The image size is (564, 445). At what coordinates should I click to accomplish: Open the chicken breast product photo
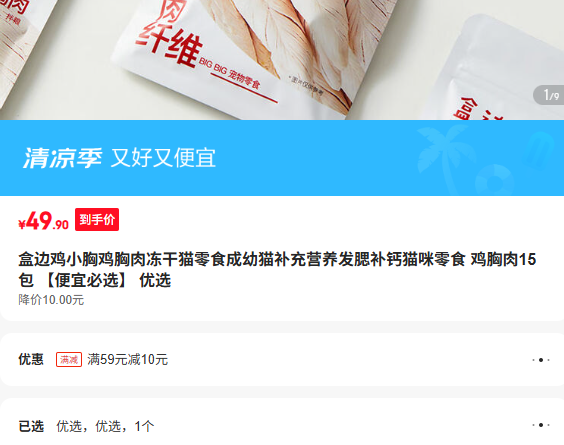click(282, 60)
